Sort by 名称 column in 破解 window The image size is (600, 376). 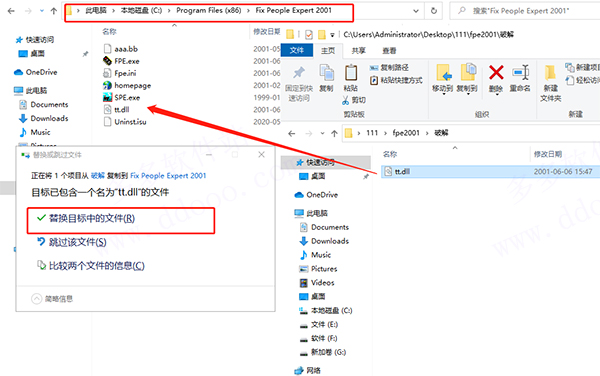pos(390,154)
